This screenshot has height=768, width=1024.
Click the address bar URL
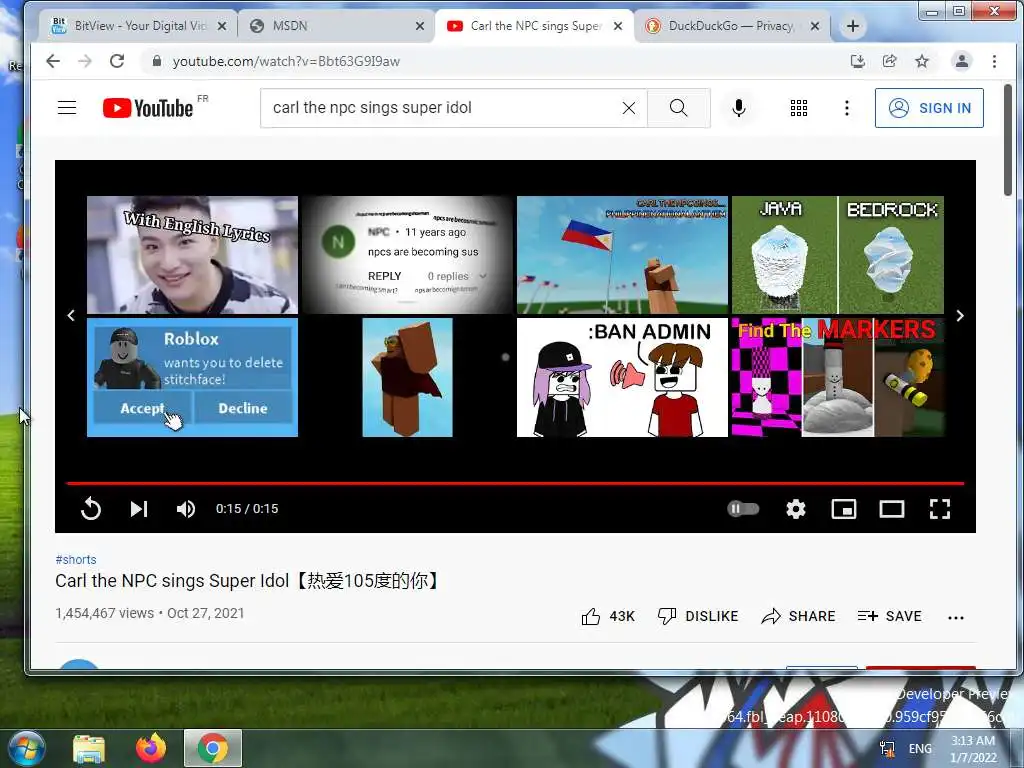tap(286, 61)
